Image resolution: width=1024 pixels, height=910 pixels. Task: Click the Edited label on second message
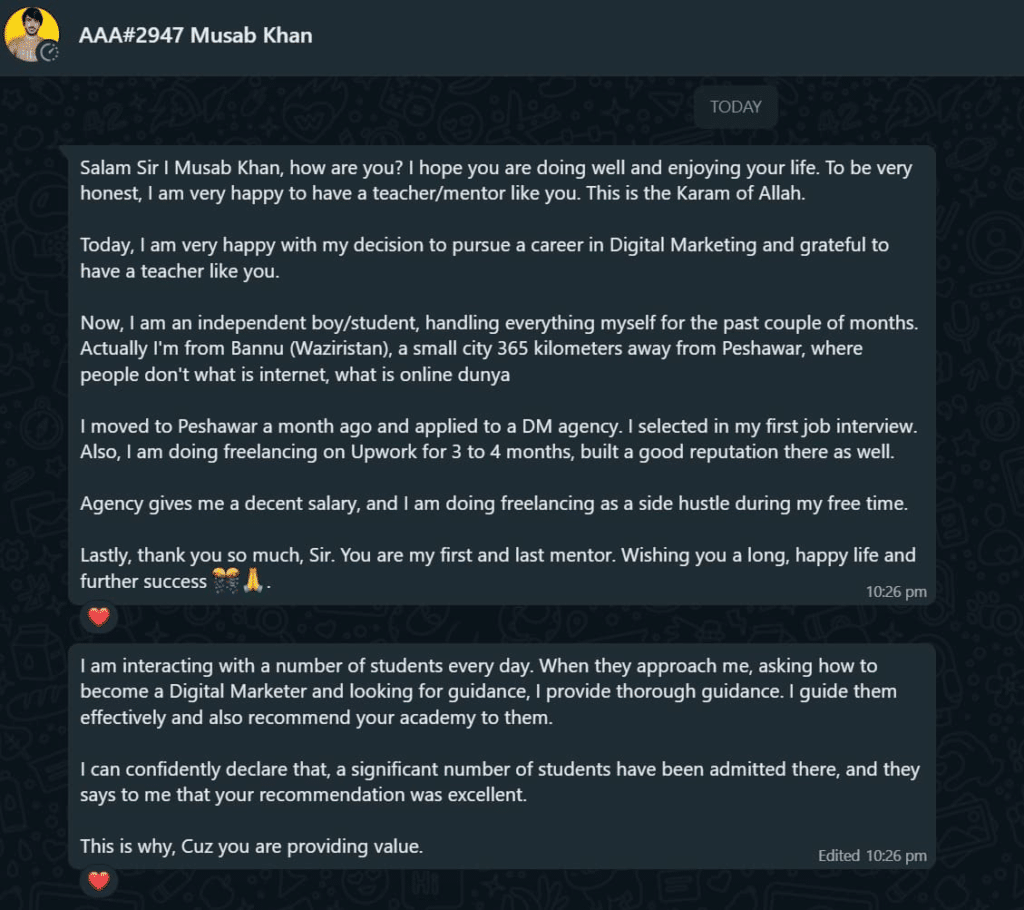tap(839, 856)
